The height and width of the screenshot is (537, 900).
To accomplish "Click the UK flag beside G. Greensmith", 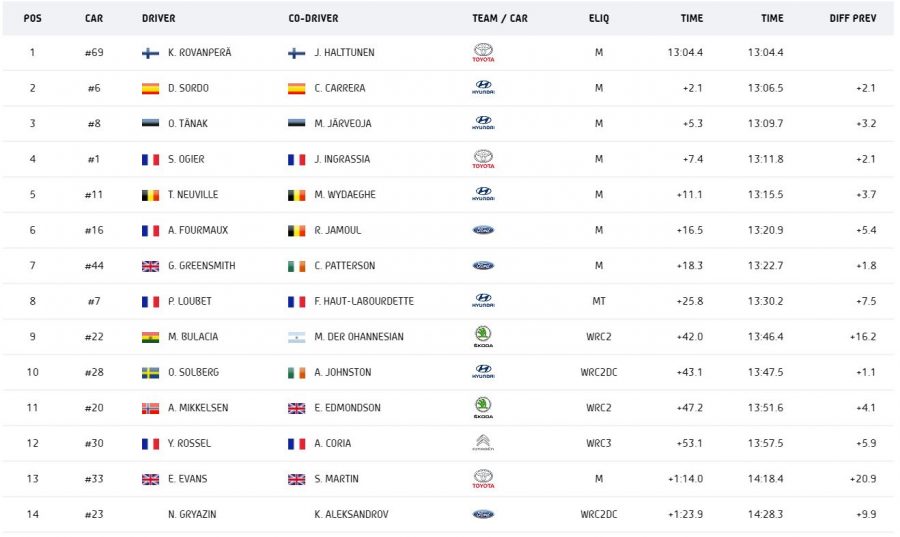I will click(x=151, y=266).
